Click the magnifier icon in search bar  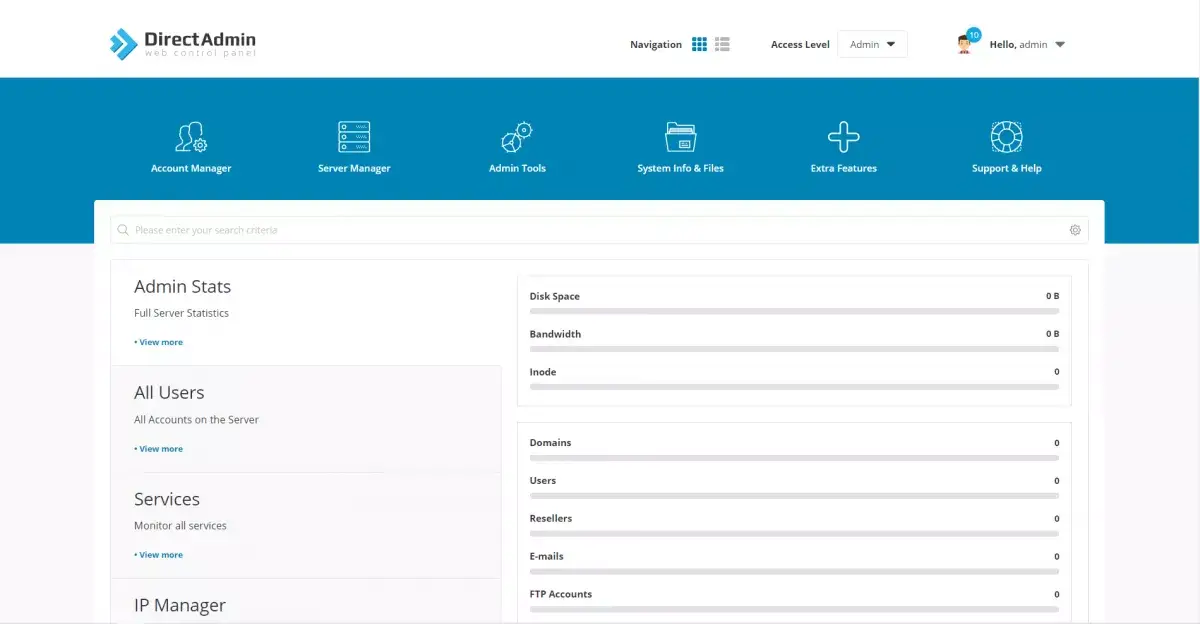[x=123, y=230]
